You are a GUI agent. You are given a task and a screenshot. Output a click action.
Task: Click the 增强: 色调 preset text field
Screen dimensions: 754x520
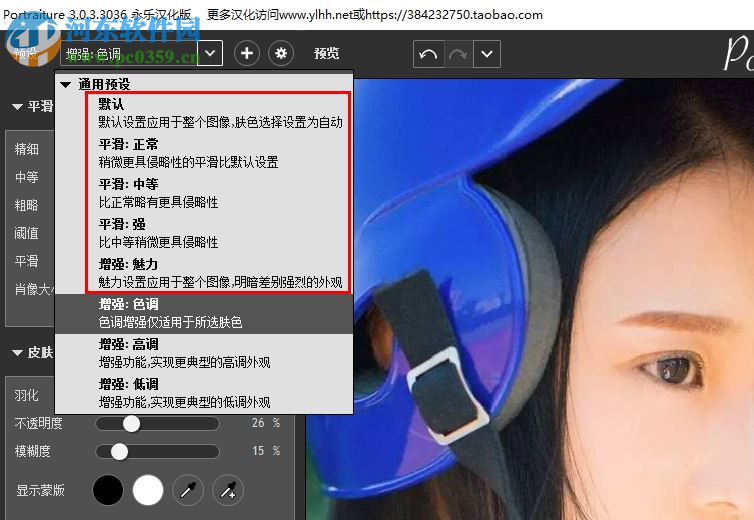pos(129,53)
